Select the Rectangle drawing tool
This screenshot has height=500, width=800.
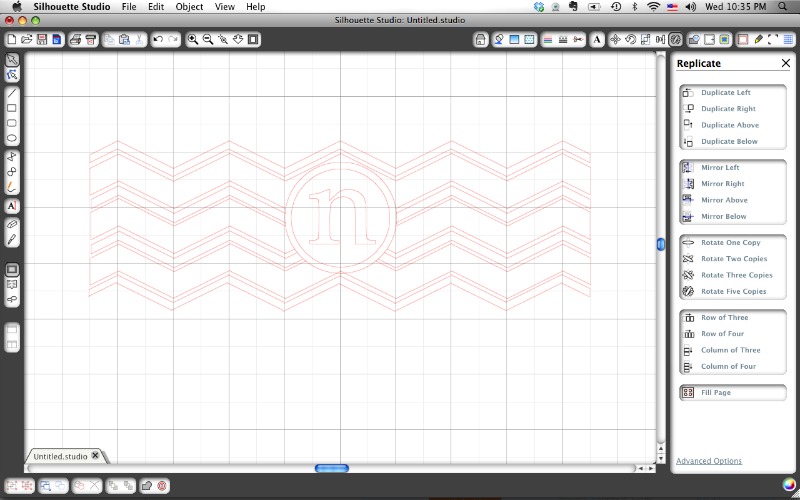pos(12,107)
